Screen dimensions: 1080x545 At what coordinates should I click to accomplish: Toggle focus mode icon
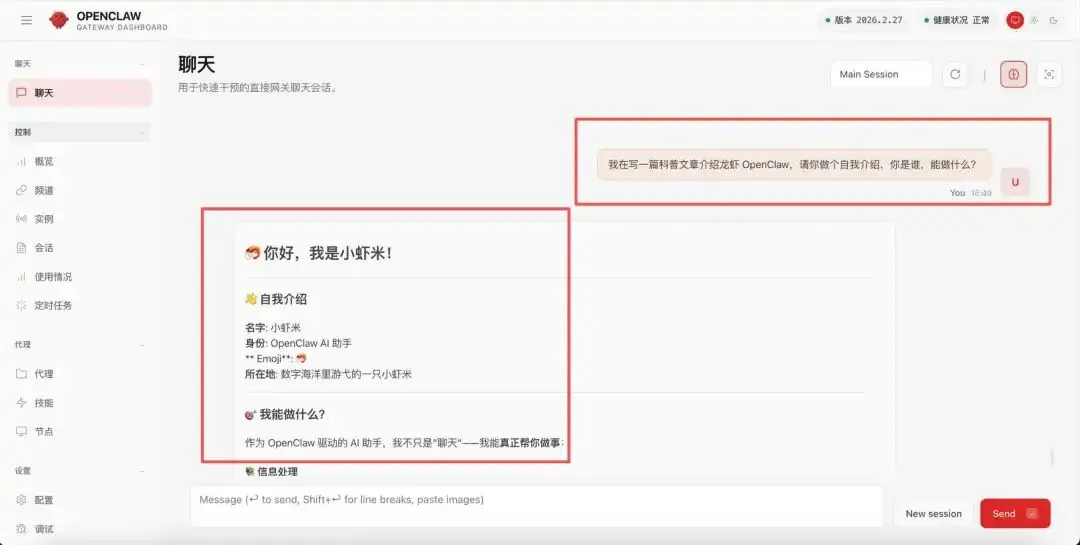1049,74
